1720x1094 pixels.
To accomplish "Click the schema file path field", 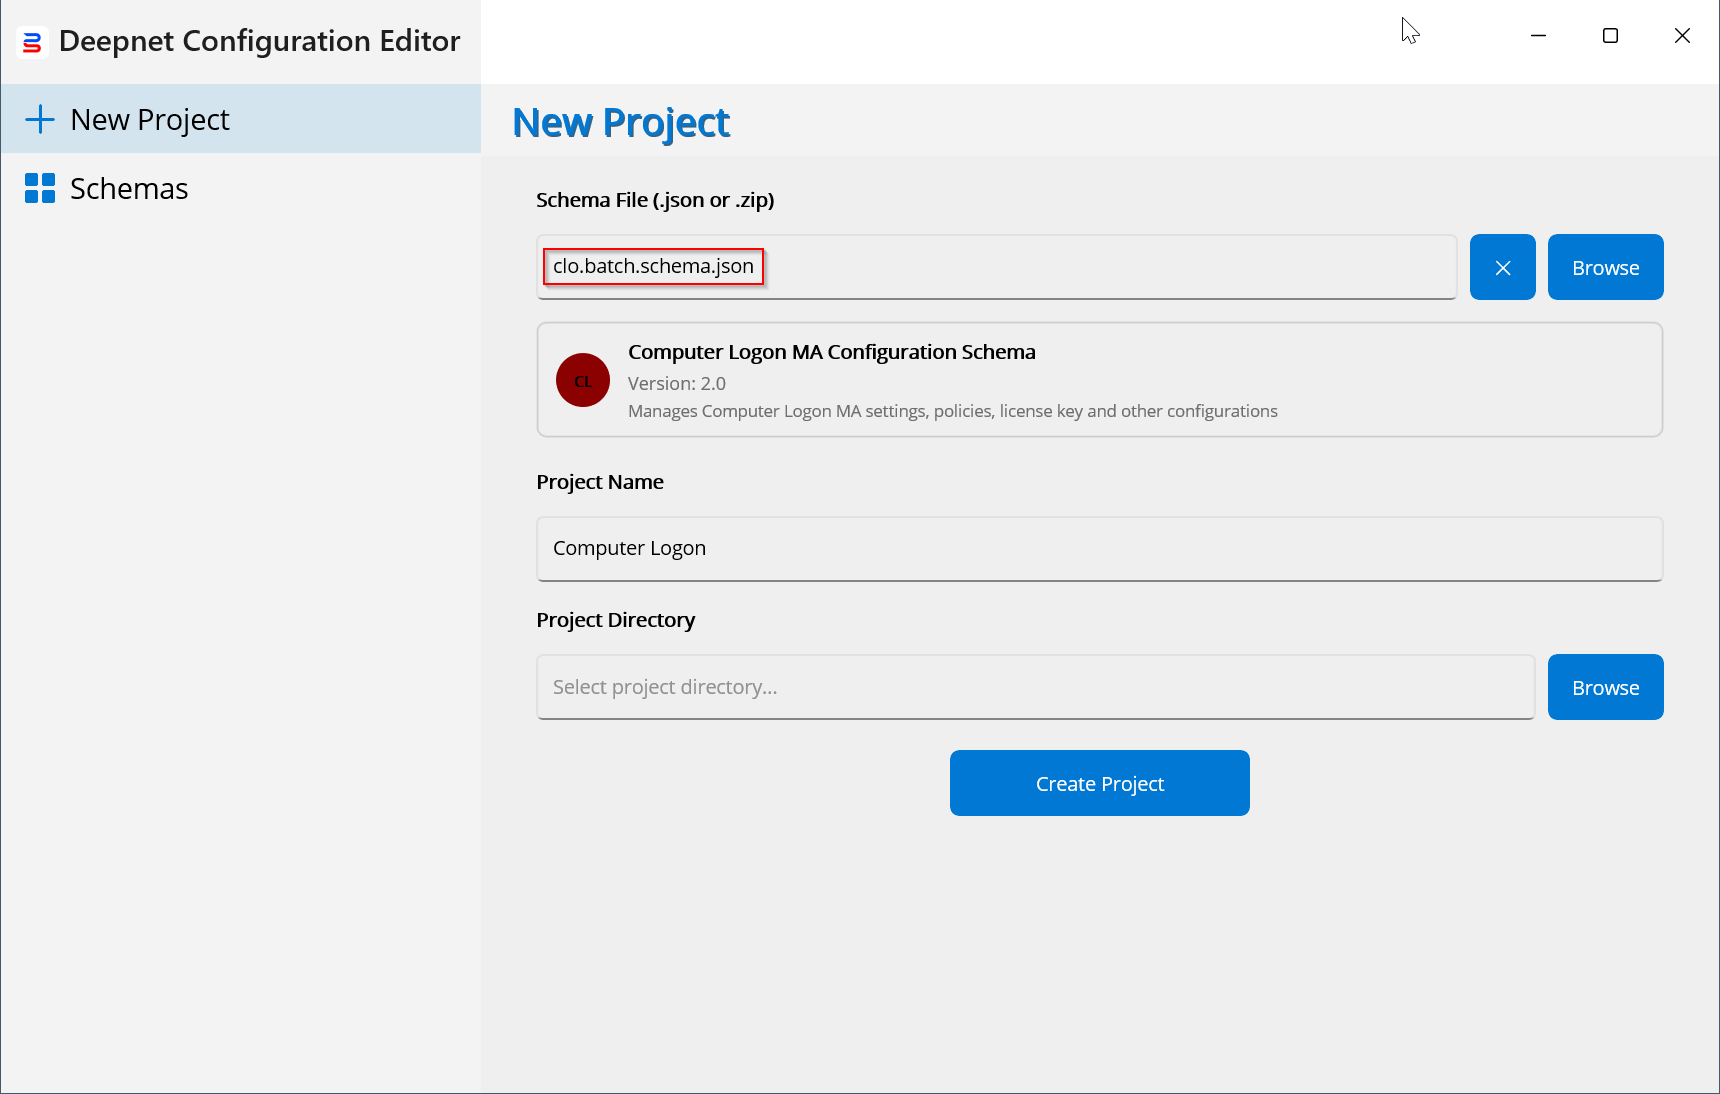I will (x=1000, y=267).
